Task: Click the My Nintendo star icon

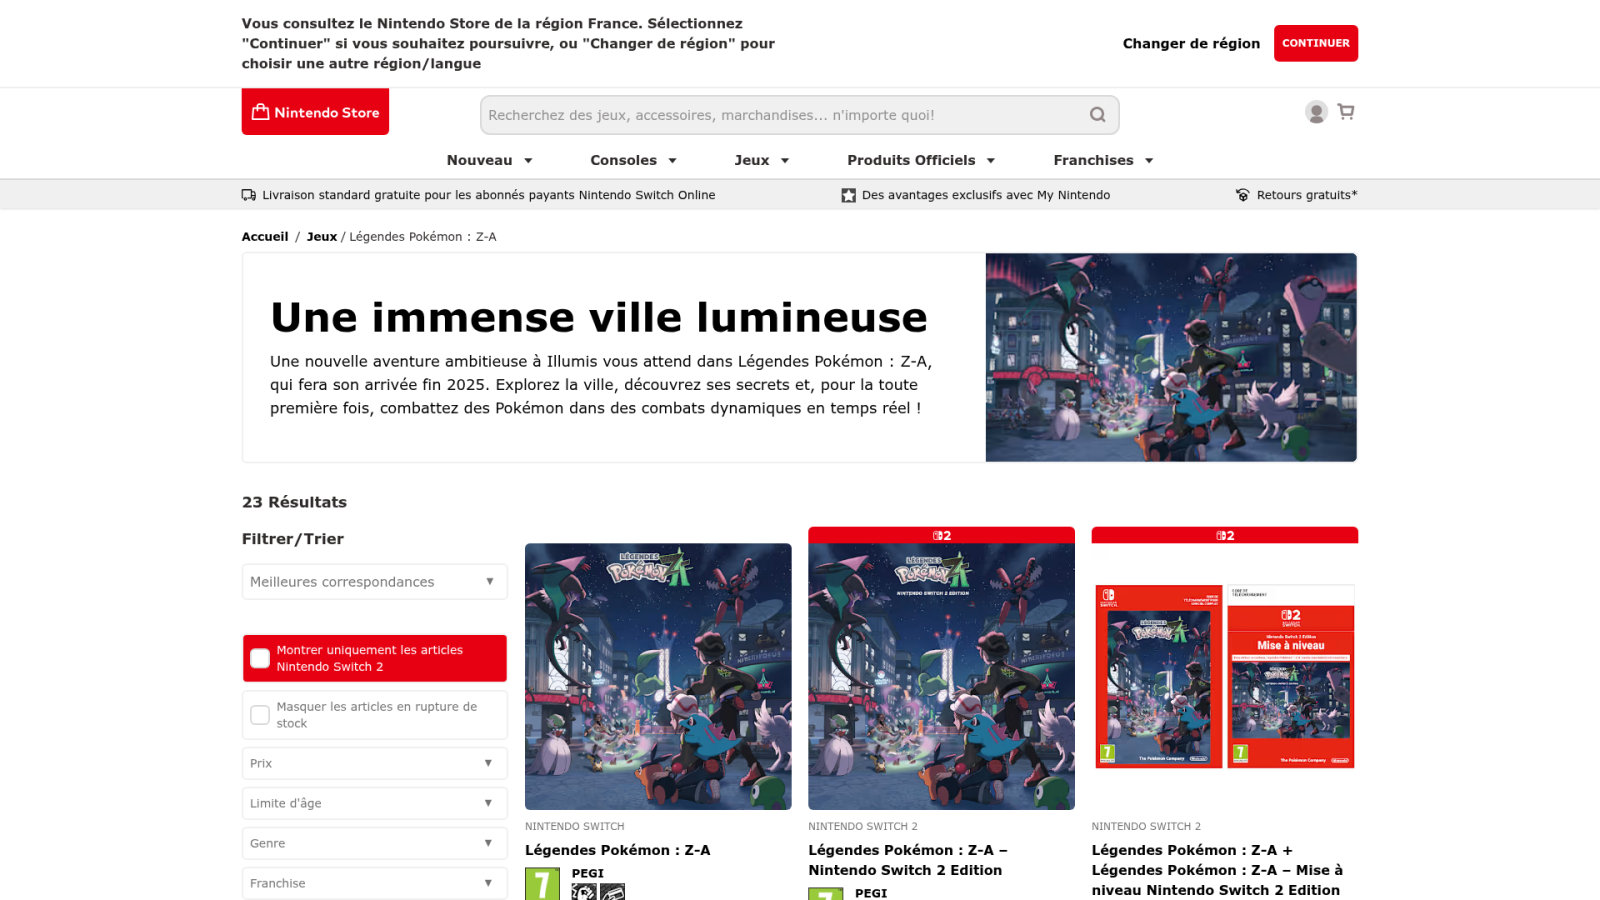Action: pos(849,195)
